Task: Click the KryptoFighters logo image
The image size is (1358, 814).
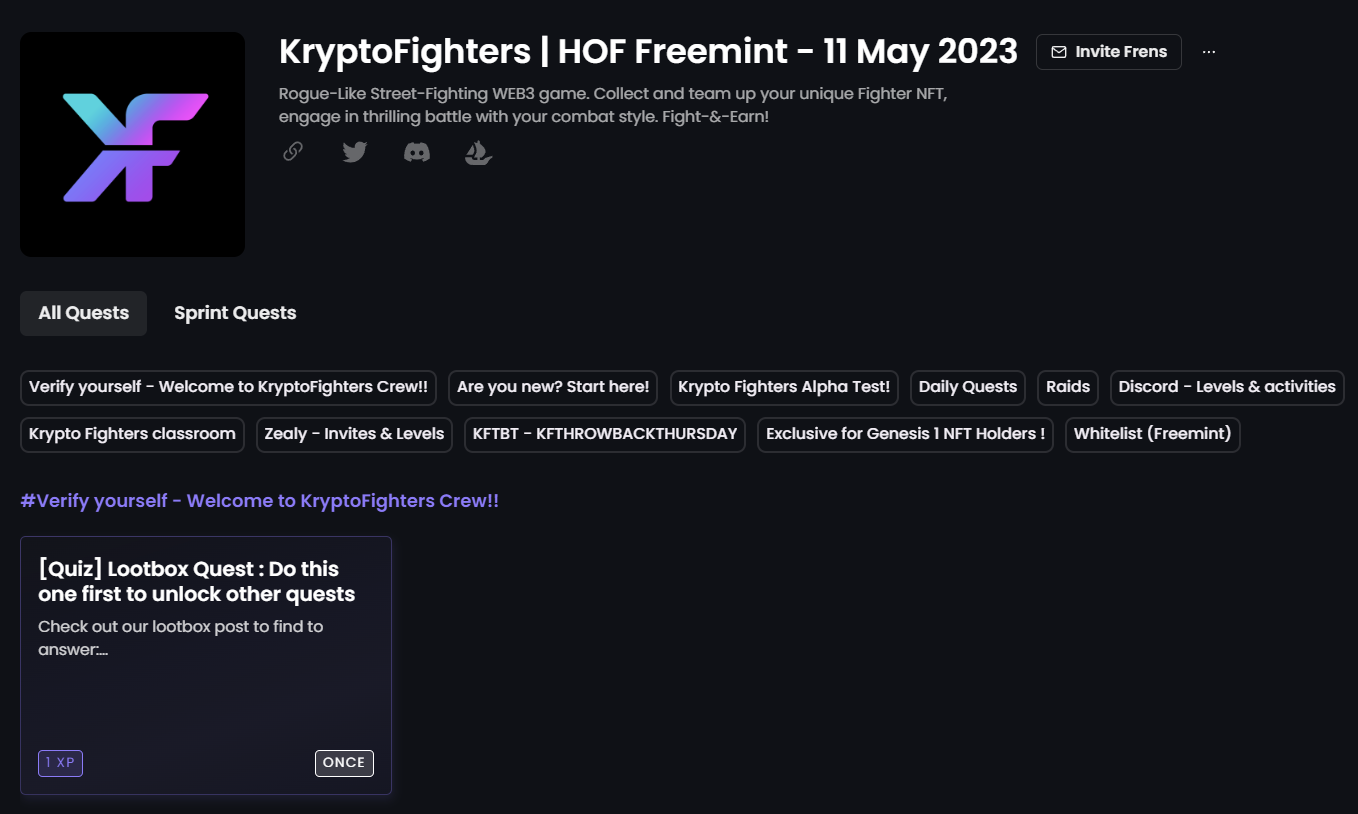Action: [132, 144]
